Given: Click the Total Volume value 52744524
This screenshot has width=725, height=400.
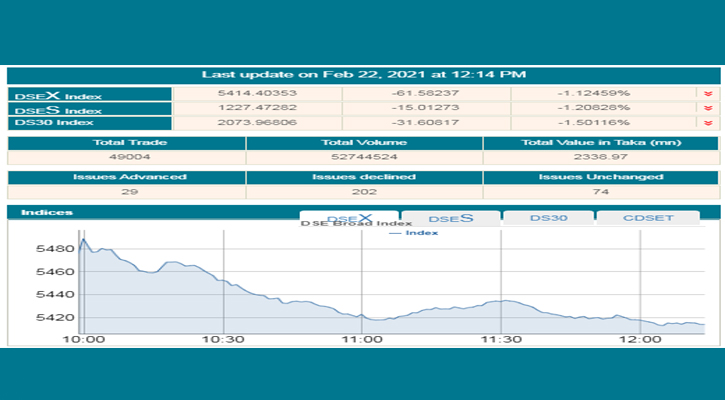Looking at the screenshot, I should pyautogui.click(x=363, y=158).
